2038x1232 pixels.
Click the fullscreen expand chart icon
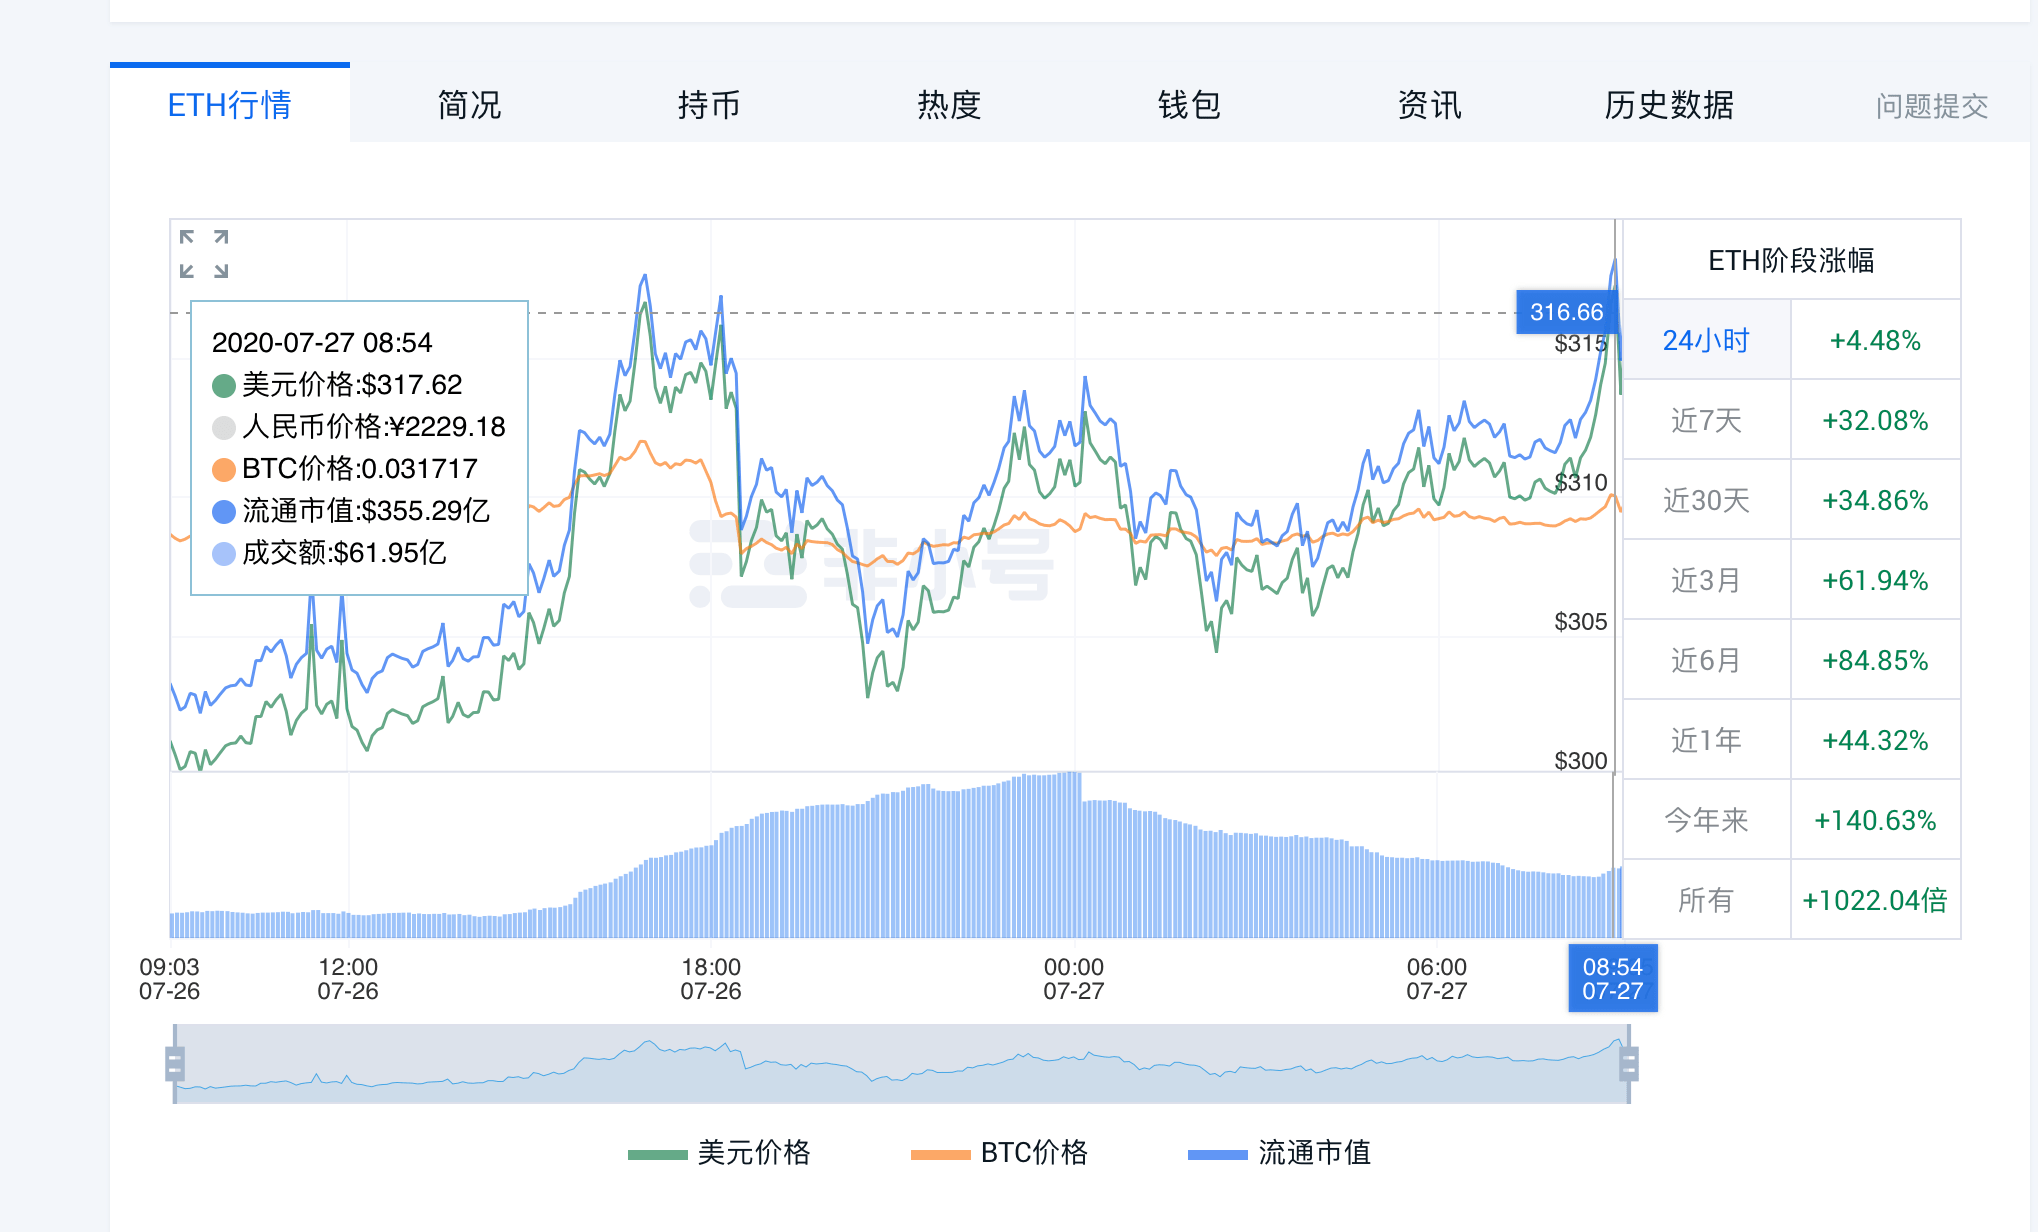[x=204, y=254]
